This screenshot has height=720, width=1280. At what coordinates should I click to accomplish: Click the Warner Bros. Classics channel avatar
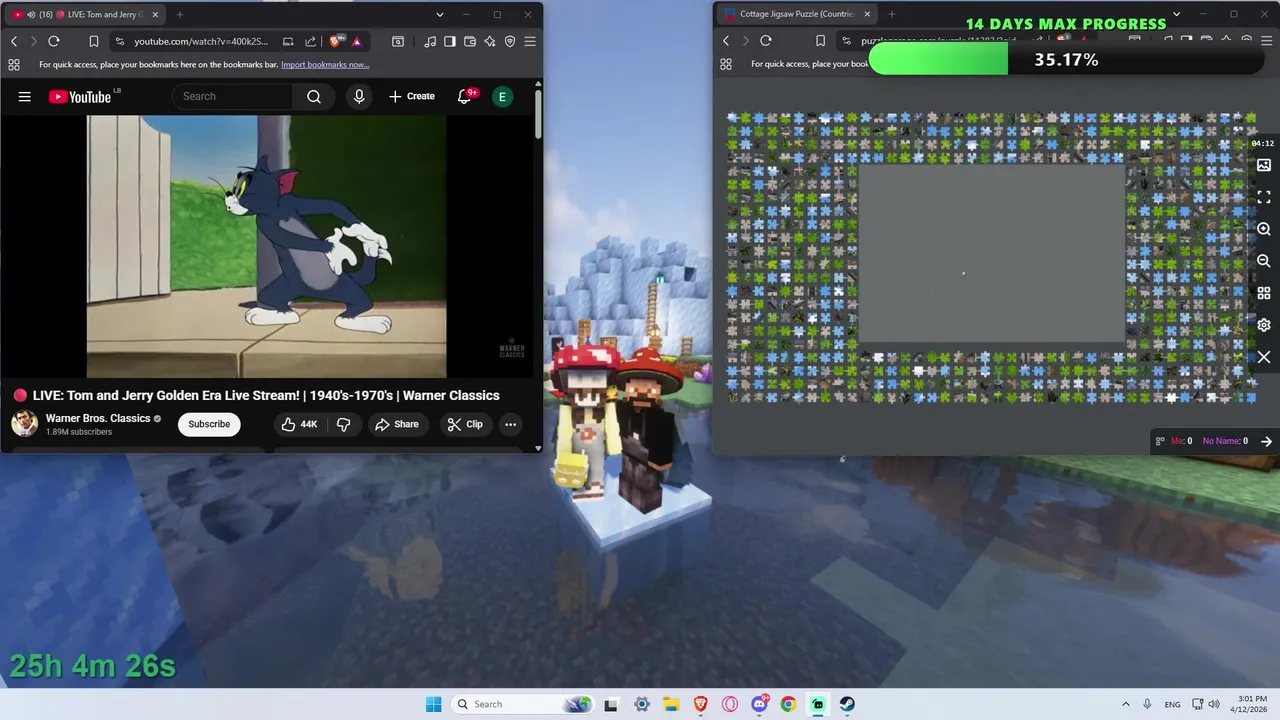[x=24, y=424]
